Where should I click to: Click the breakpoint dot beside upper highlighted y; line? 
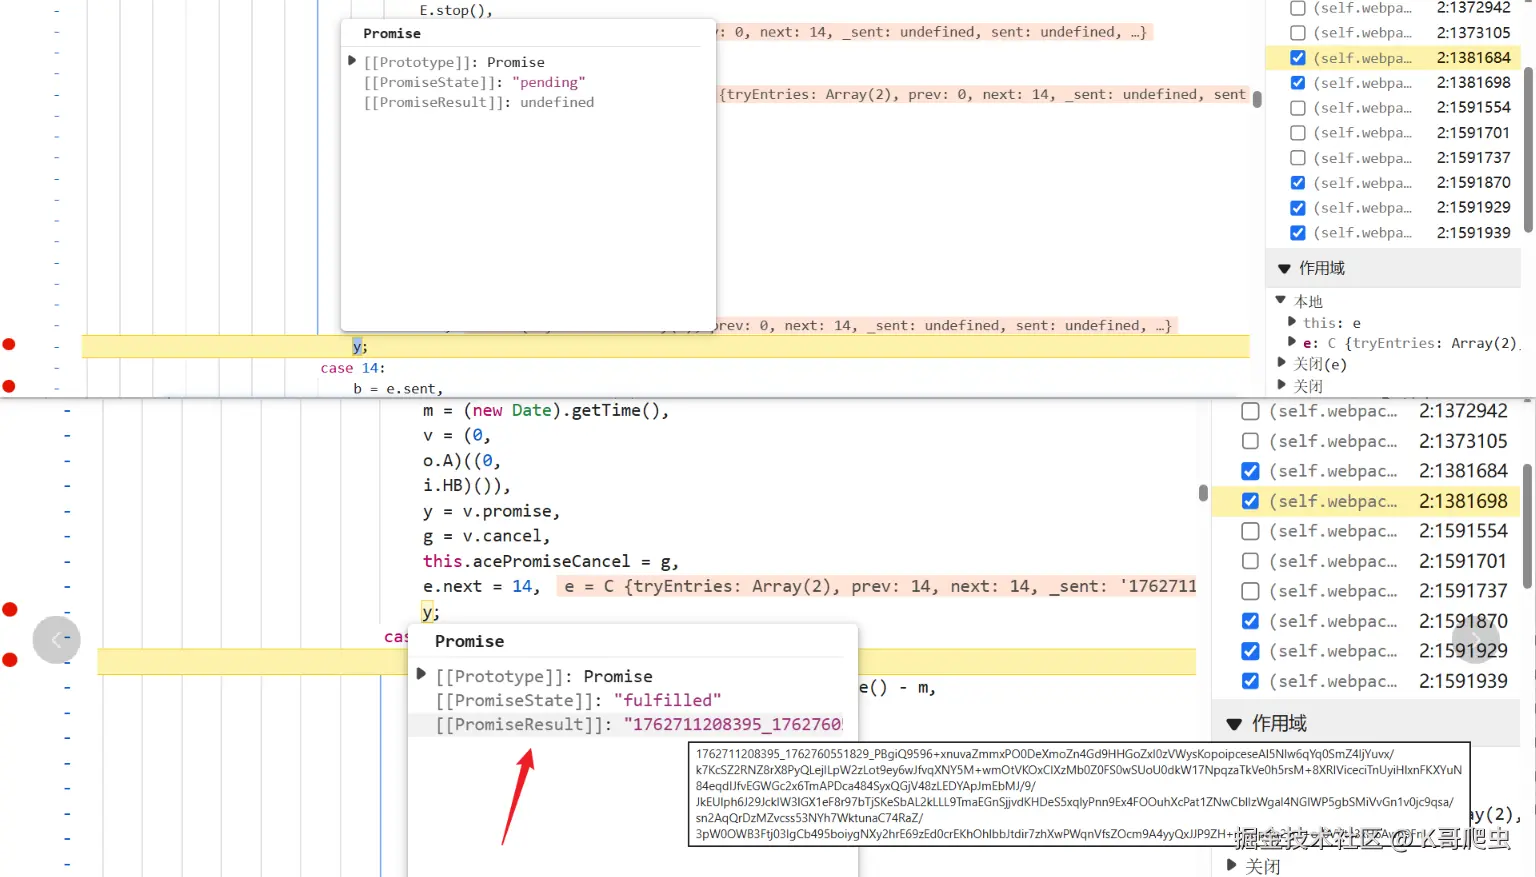click(x=9, y=344)
